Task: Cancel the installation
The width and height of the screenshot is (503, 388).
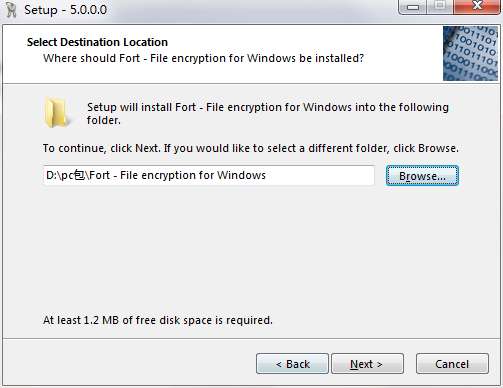Action: [452, 364]
